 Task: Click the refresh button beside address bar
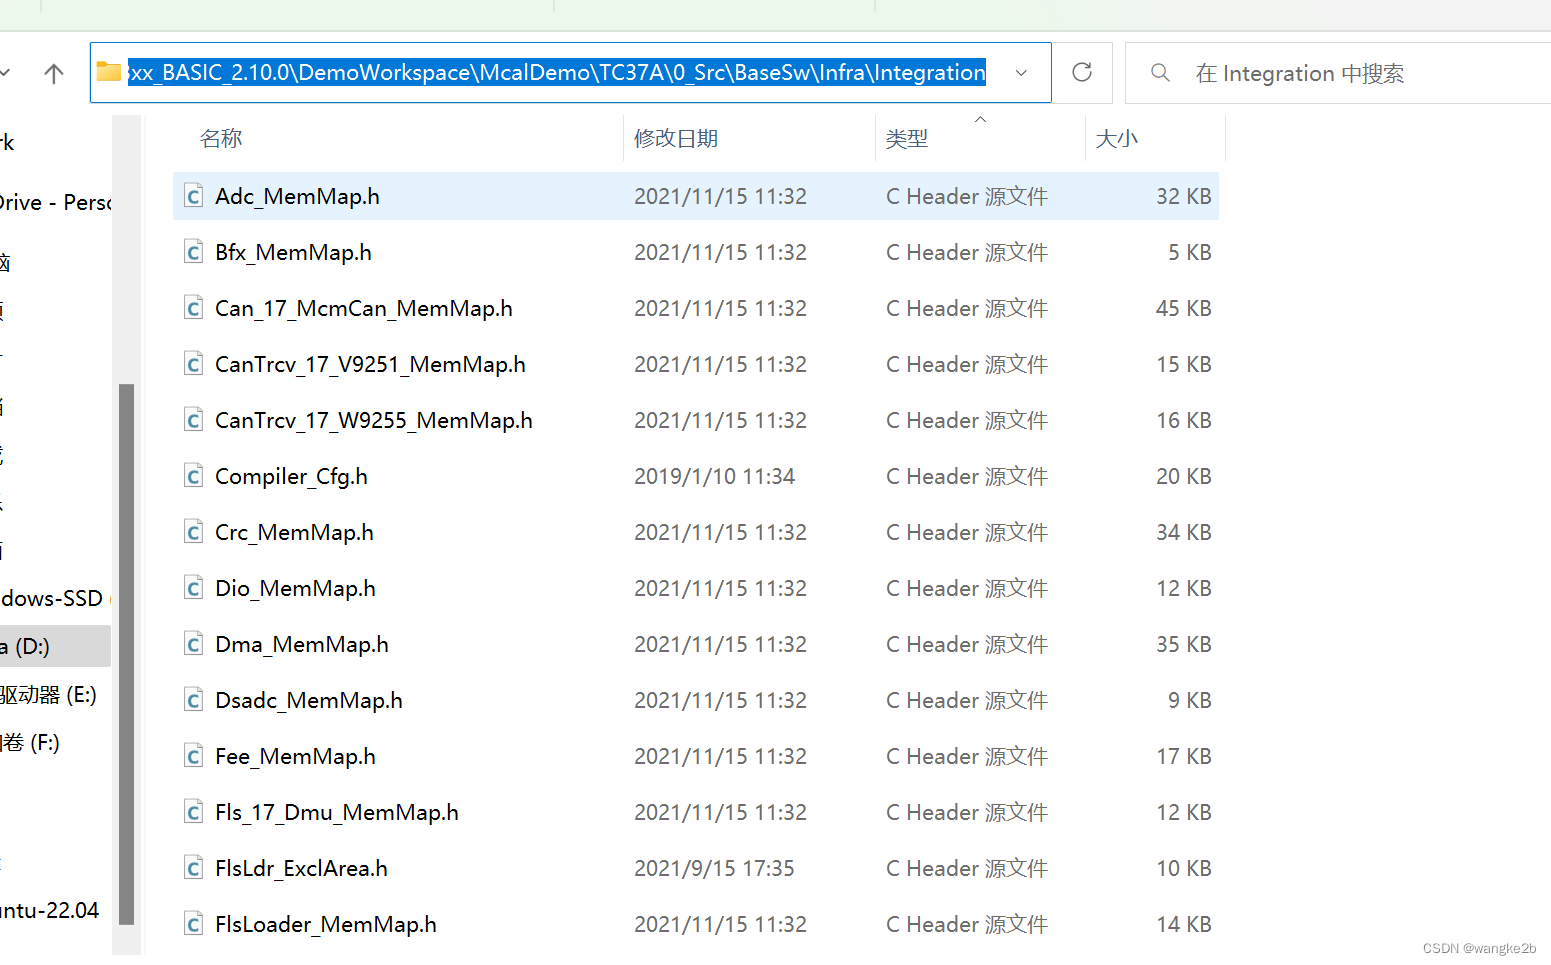pyautogui.click(x=1082, y=72)
